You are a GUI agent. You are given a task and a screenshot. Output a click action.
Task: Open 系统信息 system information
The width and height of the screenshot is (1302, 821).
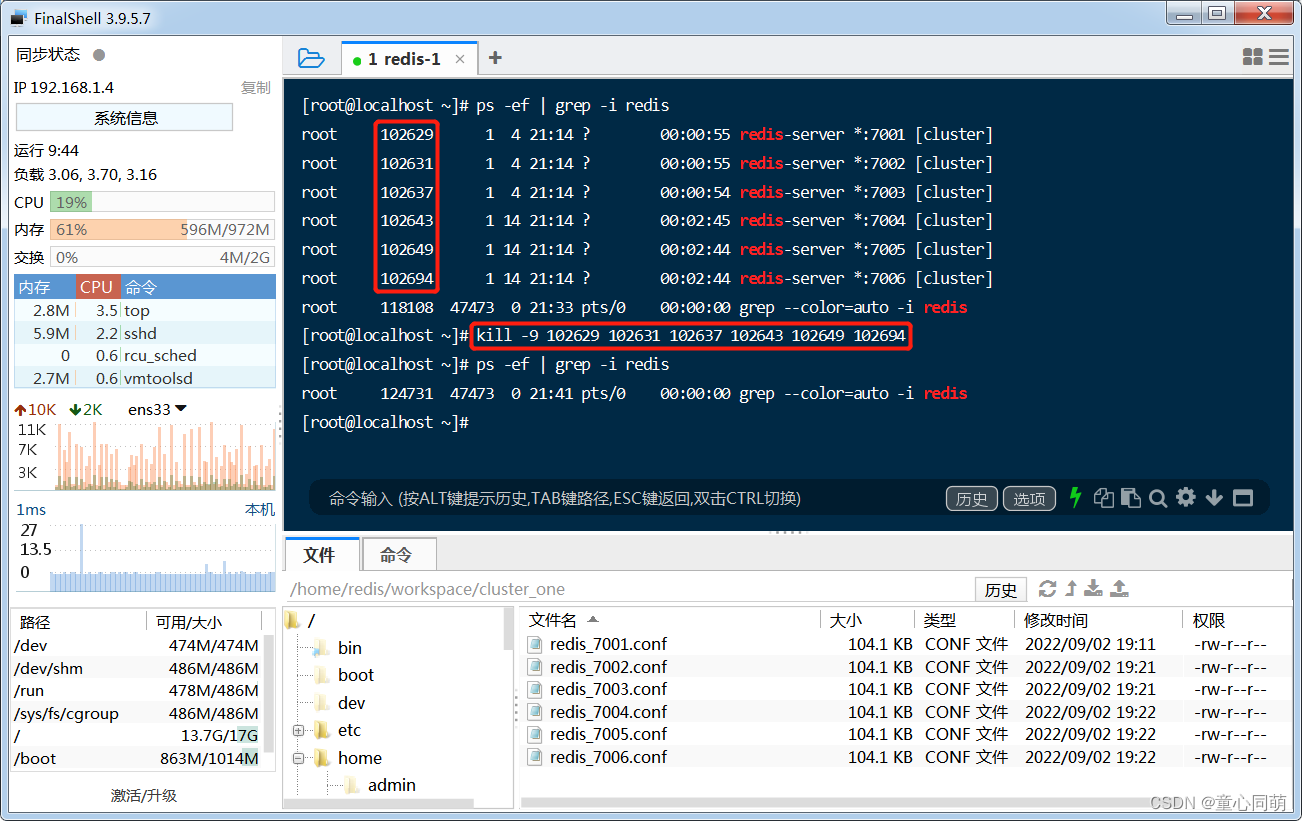pyautogui.click(x=125, y=117)
